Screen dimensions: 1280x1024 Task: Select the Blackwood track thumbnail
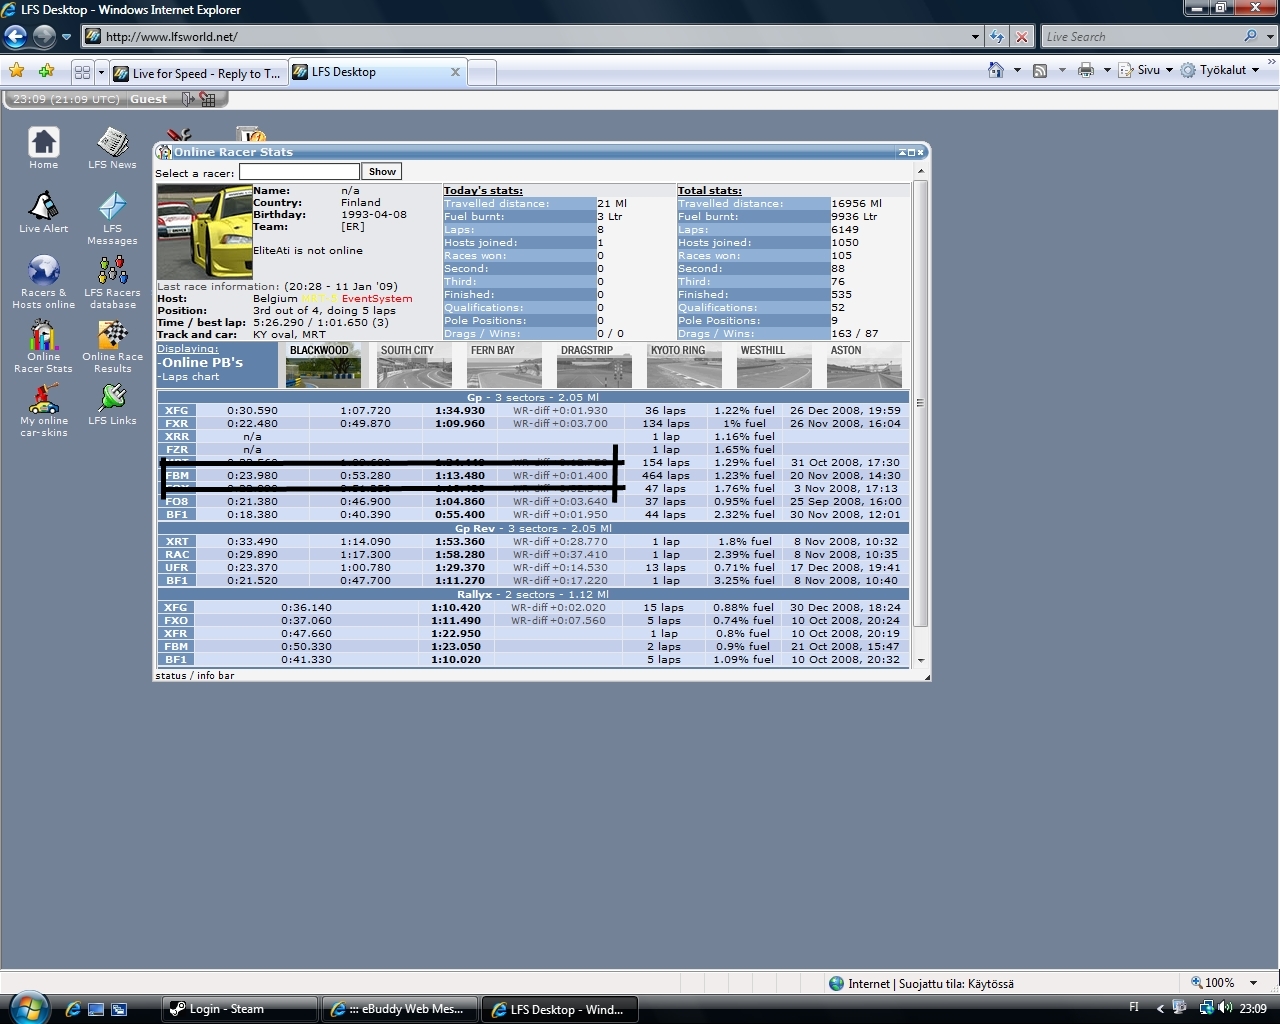pyautogui.click(x=322, y=365)
